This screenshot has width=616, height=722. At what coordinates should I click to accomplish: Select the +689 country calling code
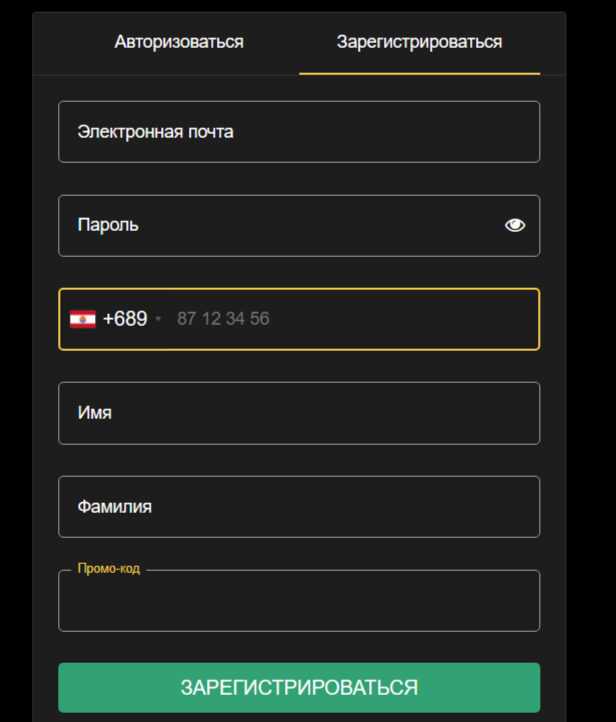125,319
